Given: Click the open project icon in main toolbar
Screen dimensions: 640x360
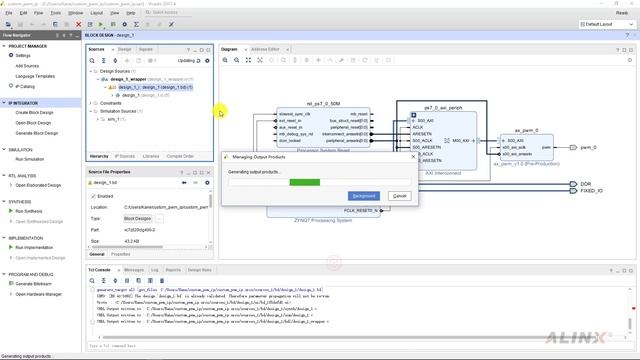Looking at the screenshot, I should (8, 24).
